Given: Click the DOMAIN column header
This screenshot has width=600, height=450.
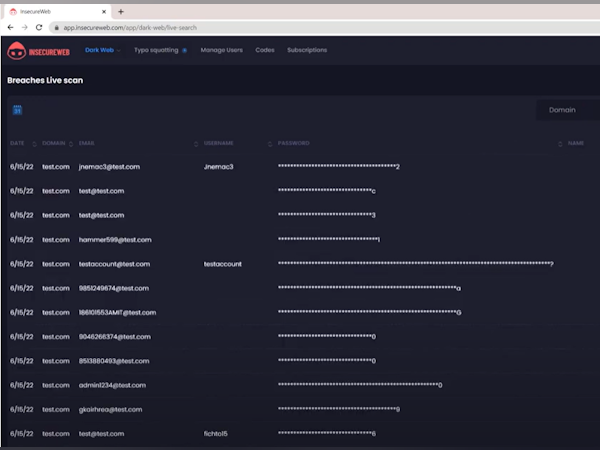Looking at the screenshot, I should tap(54, 143).
